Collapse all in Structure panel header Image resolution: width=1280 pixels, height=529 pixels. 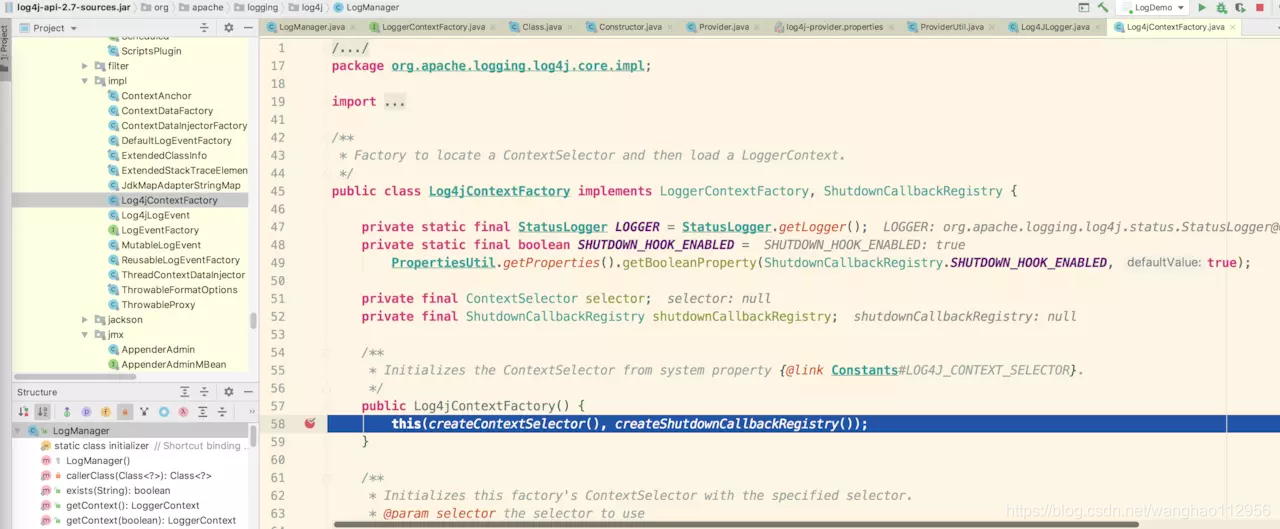point(206,392)
